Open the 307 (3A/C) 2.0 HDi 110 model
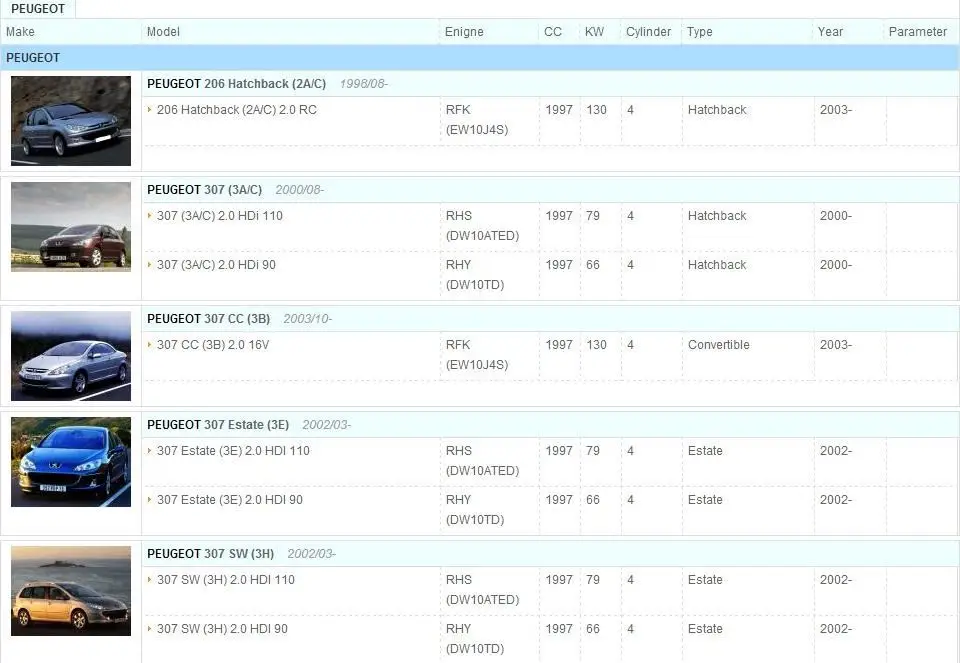The width and height of the screenshot is (960, 663). pos(220,215)
